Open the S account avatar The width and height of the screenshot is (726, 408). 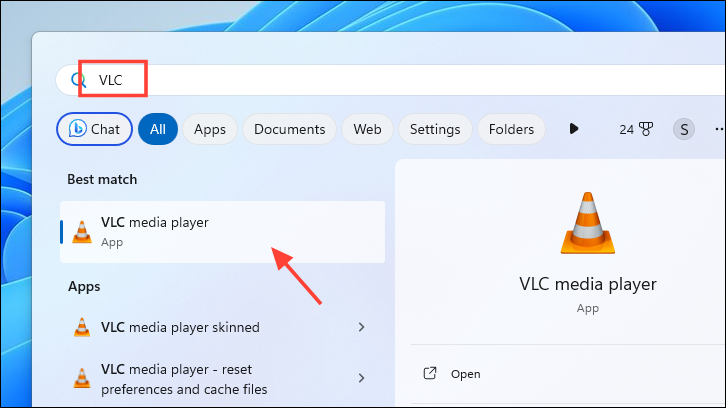(x=684, y=129)
